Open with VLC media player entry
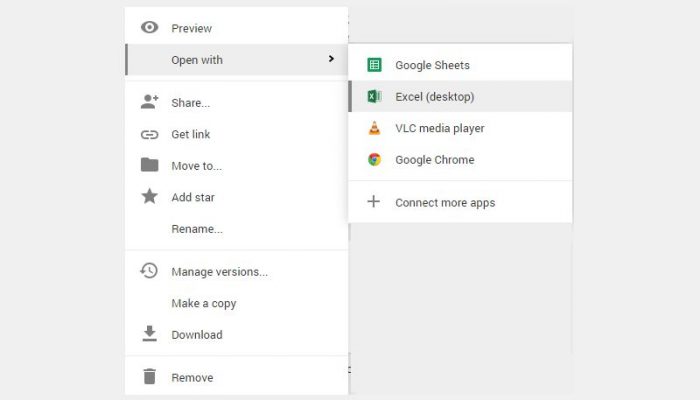Image resolution: width=700 pixels, height=400 pixels. 460,128
